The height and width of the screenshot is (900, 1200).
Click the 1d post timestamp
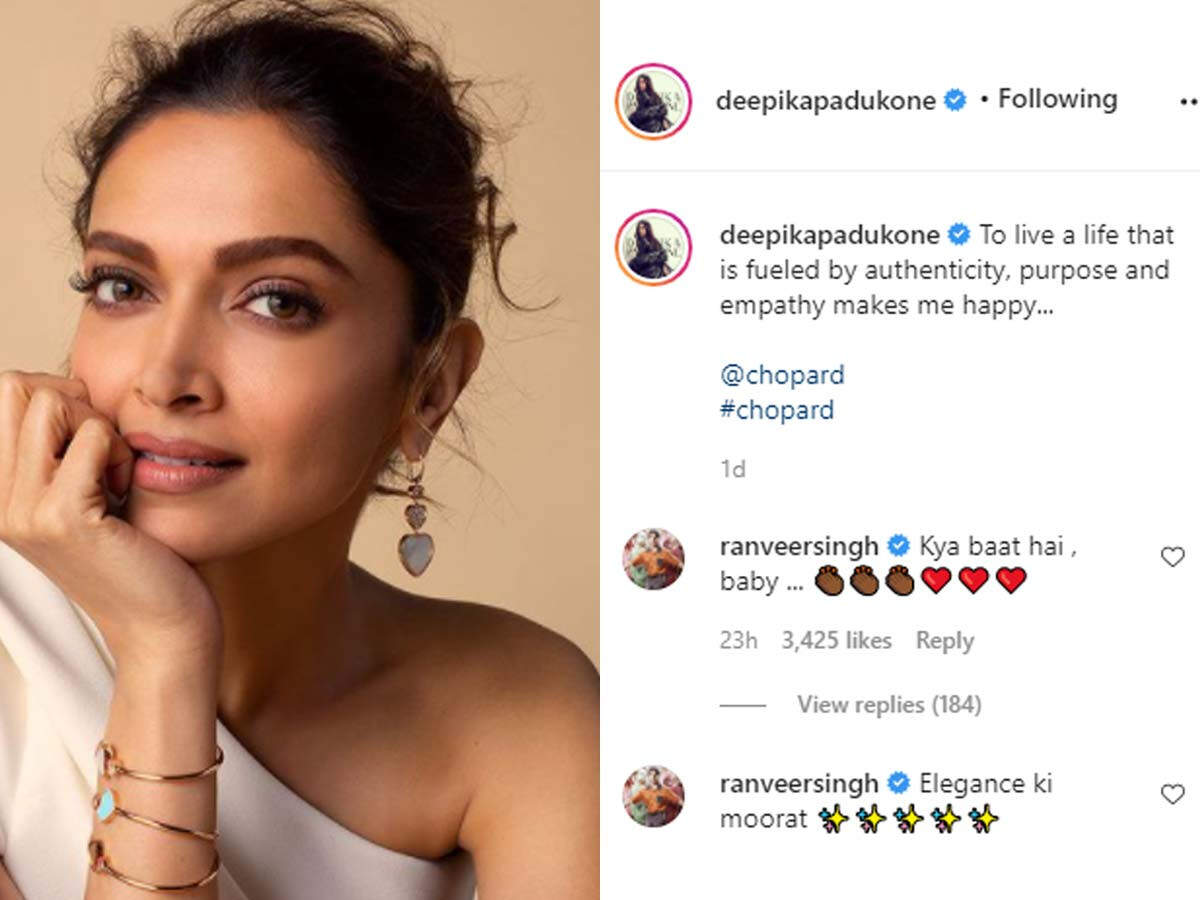point(733,469)
